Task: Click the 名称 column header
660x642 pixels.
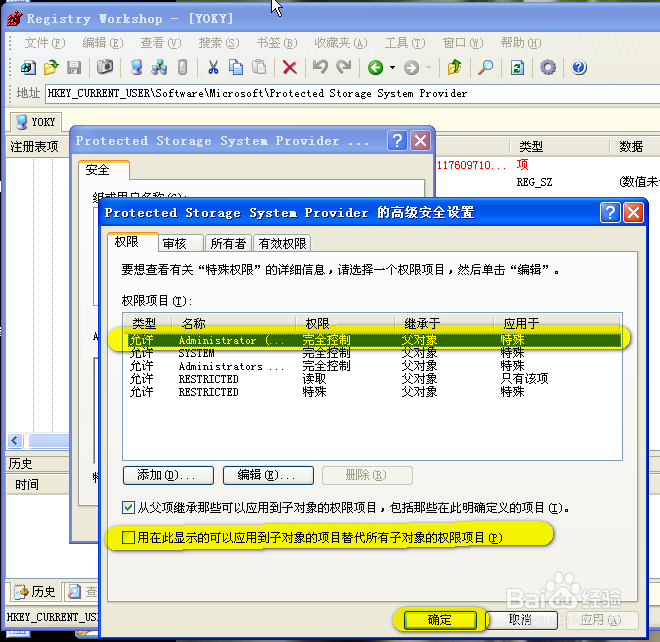Action: 234,323
